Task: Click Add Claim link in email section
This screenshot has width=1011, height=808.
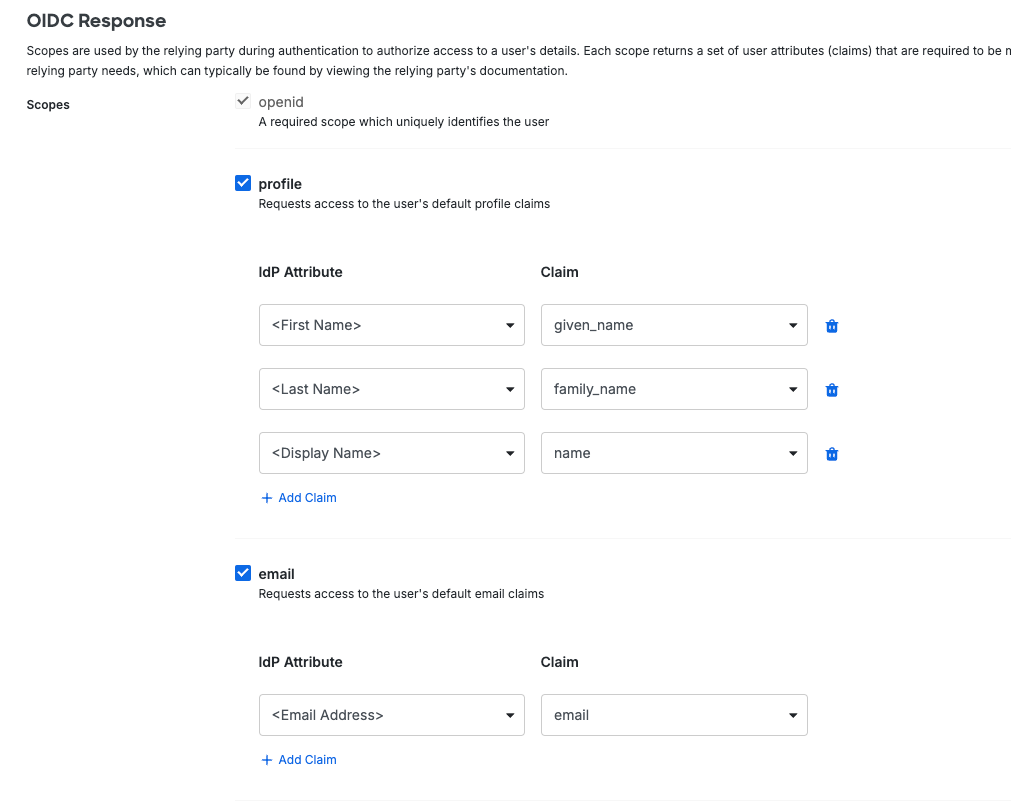Action: (x=307, y=760)
